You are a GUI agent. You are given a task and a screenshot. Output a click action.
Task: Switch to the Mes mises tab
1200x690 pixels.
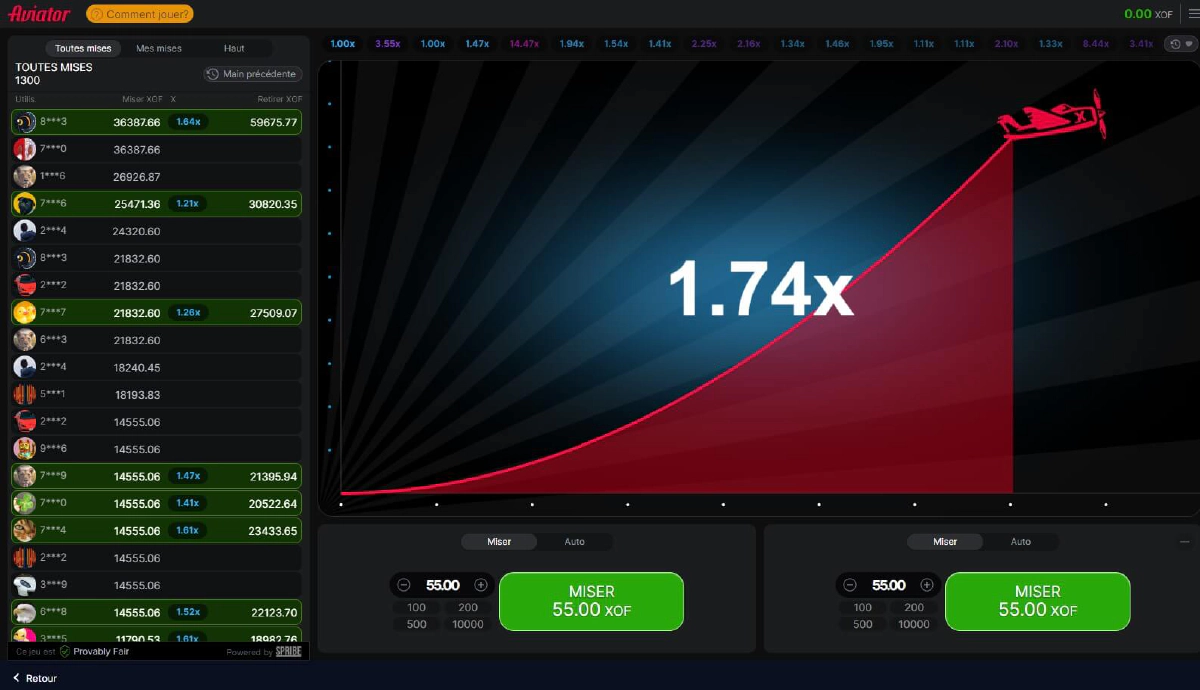coord(159,48)
